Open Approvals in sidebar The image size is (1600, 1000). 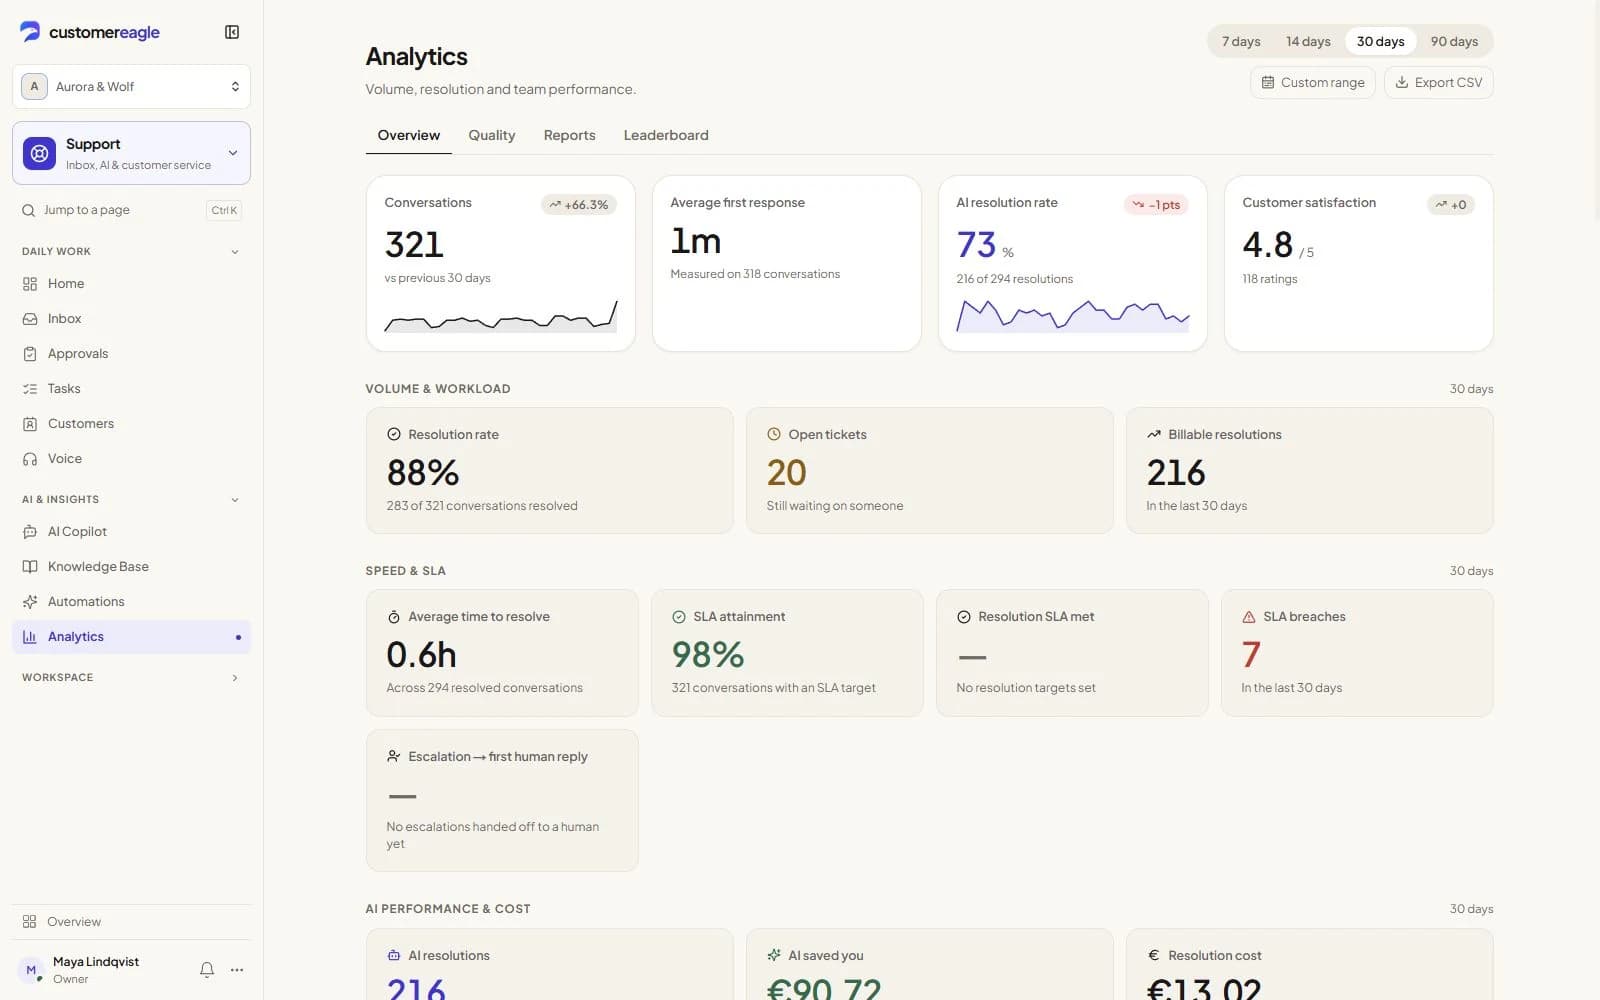[x=131, y=354]
